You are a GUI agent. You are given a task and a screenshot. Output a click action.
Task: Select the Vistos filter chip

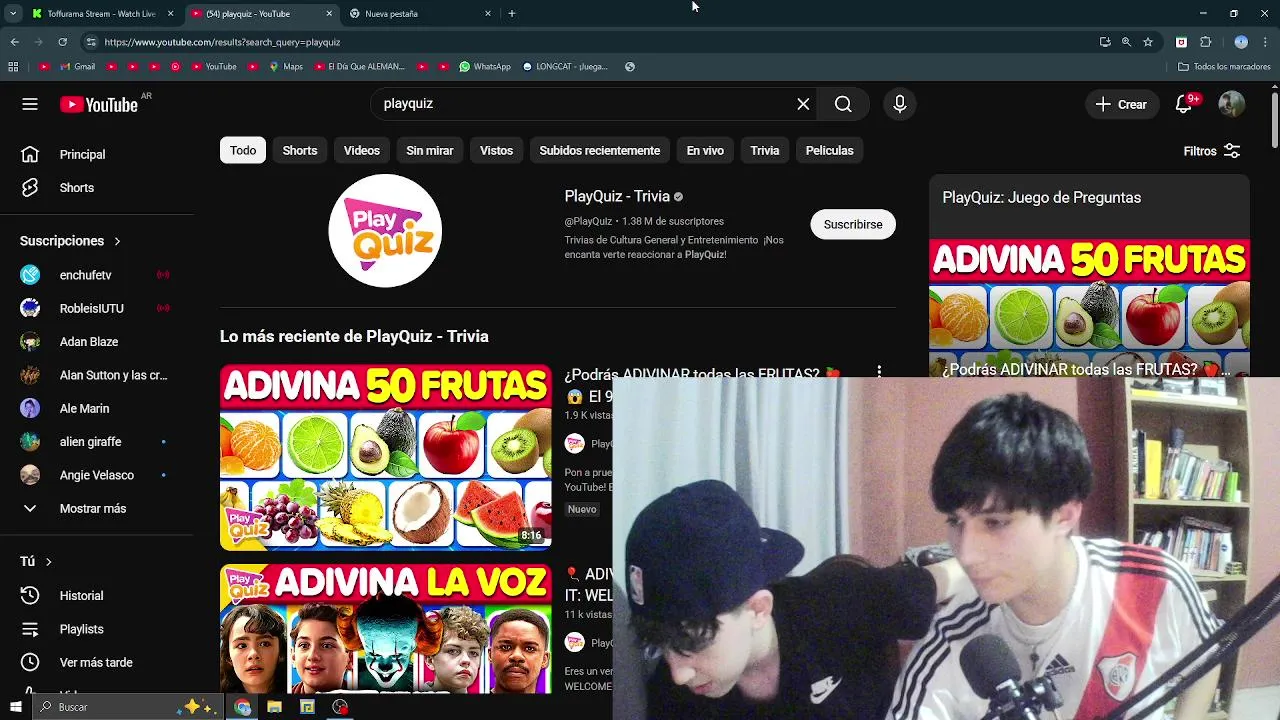tap(496, 150)
